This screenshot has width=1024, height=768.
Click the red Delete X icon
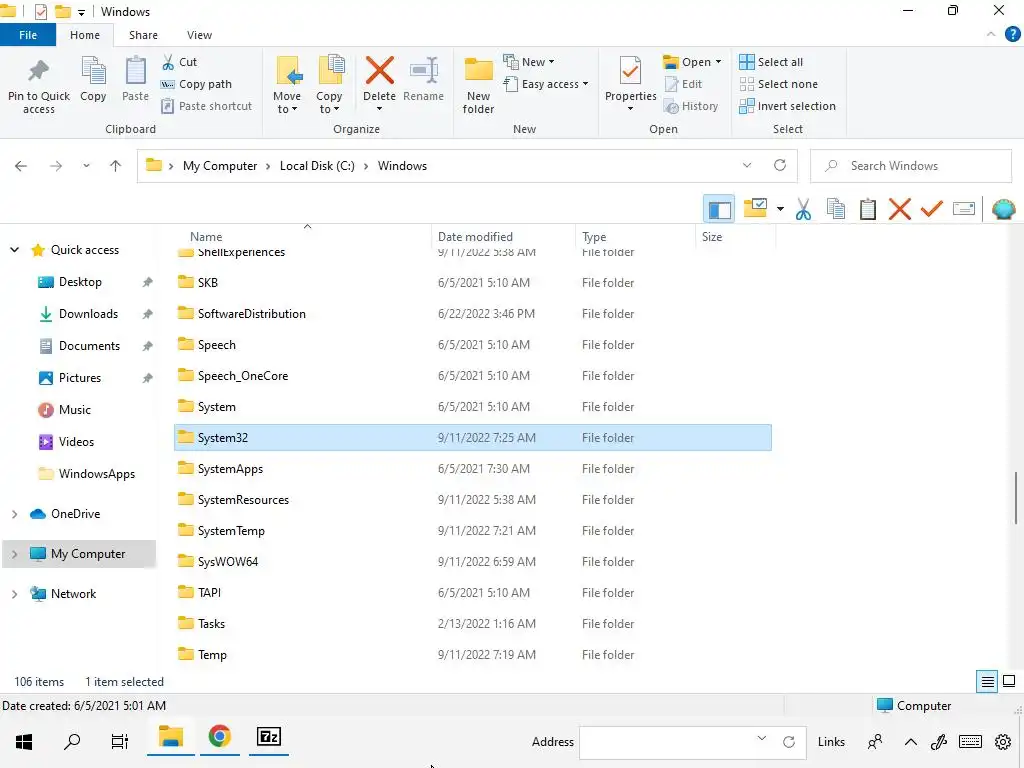[379, 71]
